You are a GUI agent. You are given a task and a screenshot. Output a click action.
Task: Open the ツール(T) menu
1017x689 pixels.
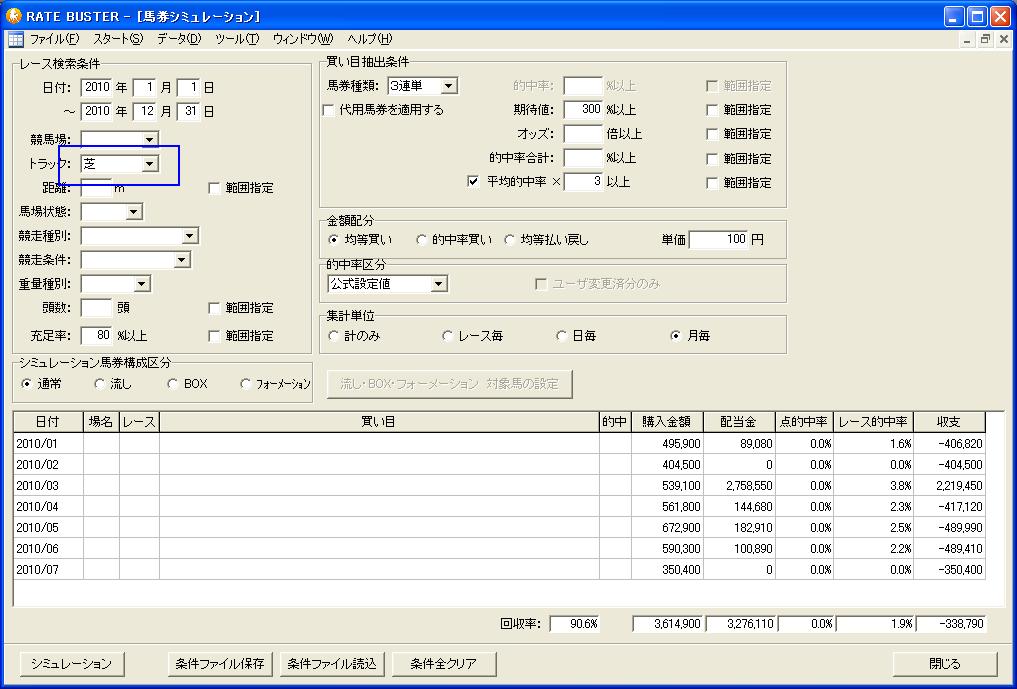pos(237,39)
